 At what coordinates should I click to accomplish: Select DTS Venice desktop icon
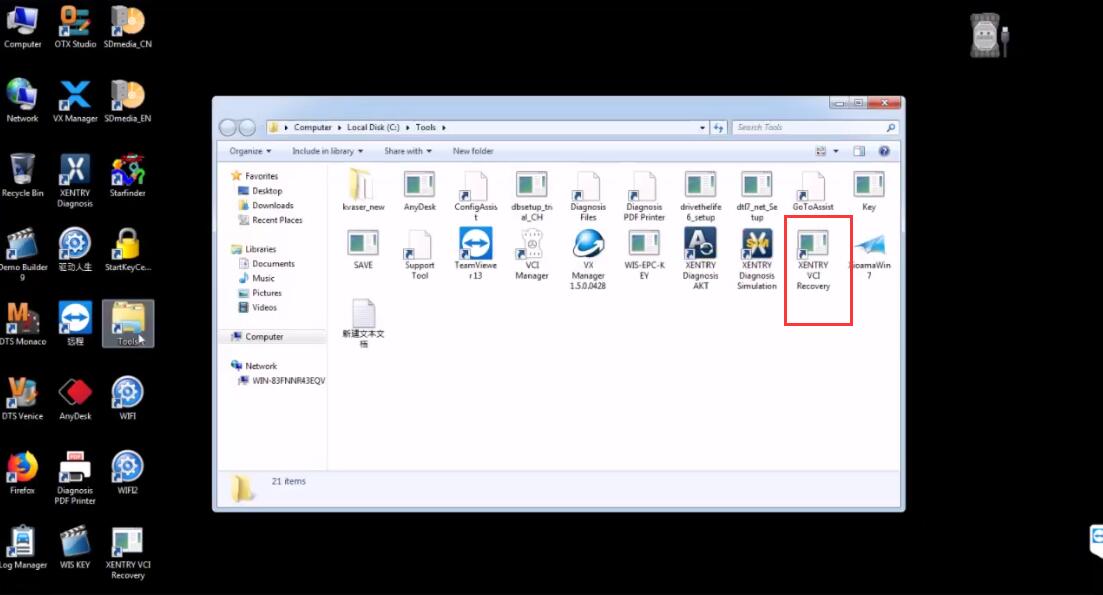point(23,399)
